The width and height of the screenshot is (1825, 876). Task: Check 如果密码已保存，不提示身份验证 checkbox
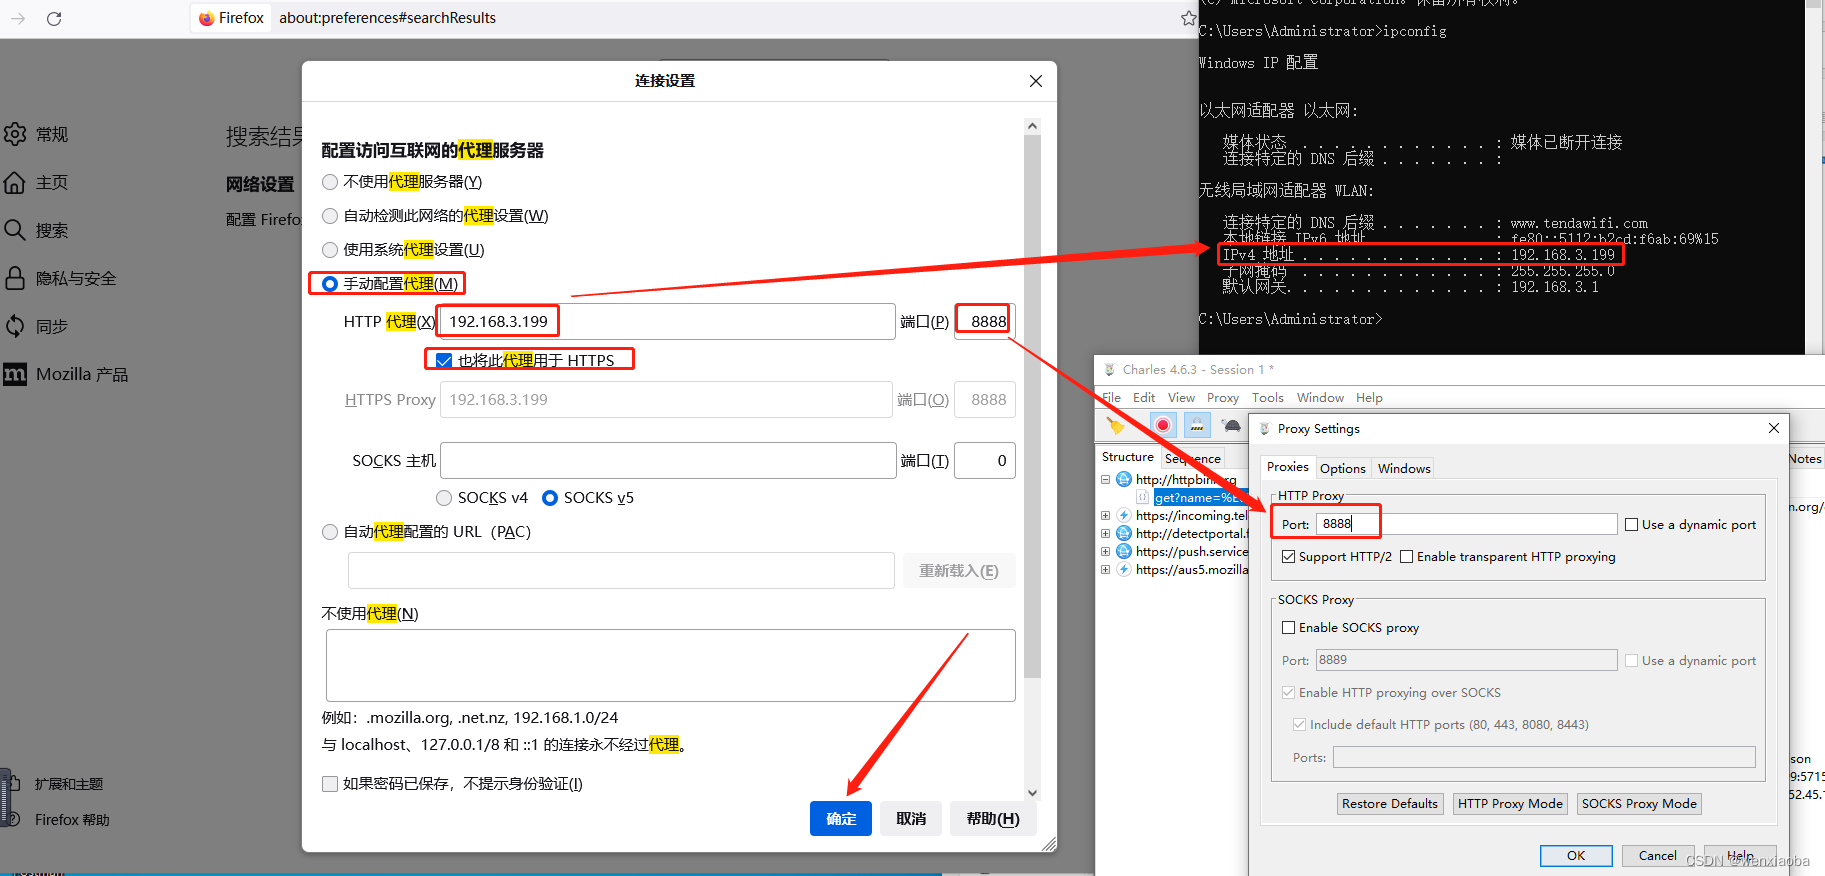tap(330, 784)
